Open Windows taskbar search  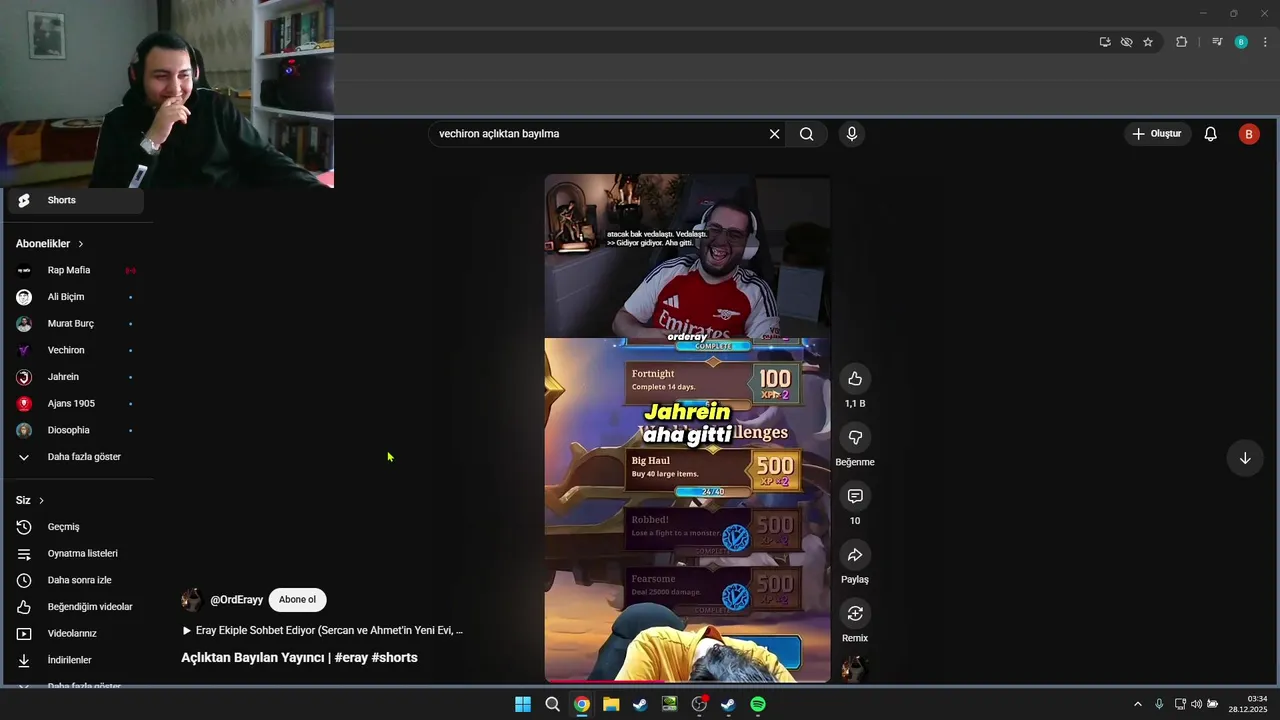pyautogui.click(x=552, y=704)
